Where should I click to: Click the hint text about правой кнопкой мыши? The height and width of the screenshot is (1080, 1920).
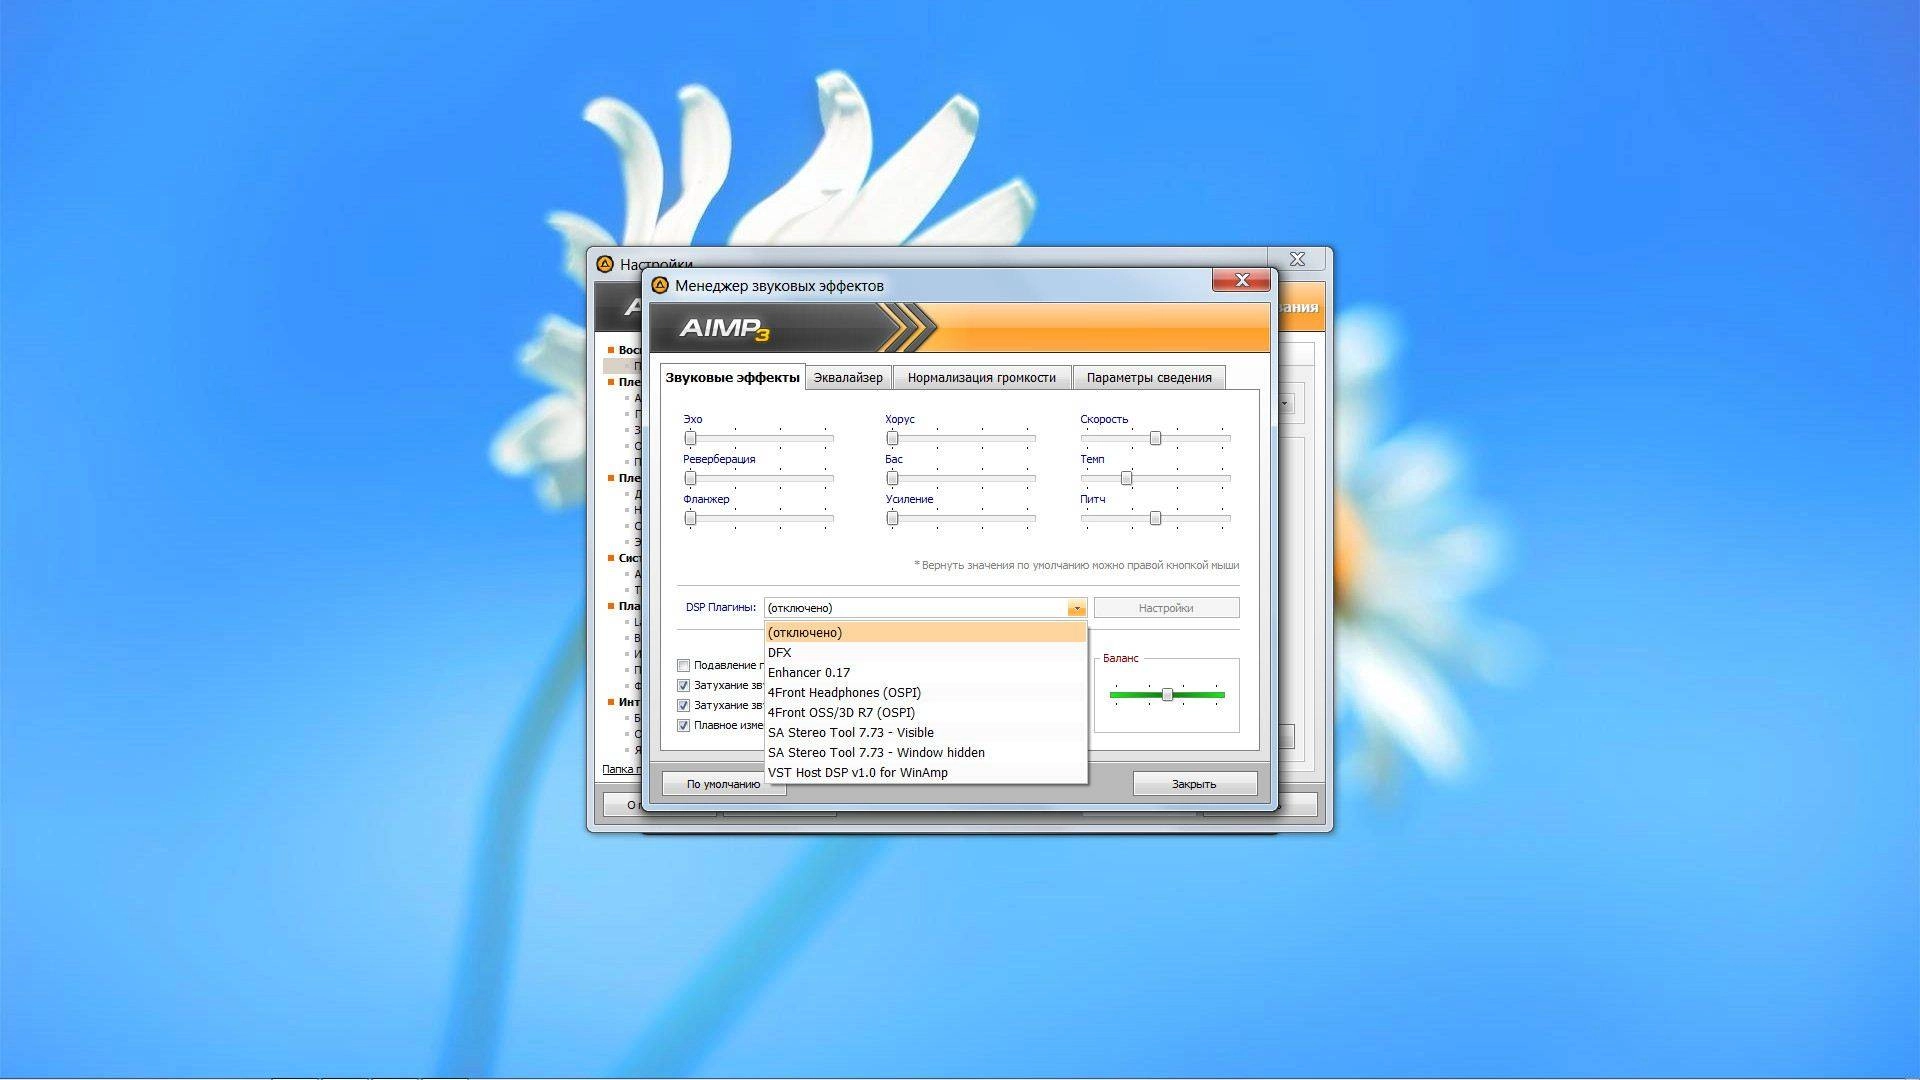[1076, 565]
